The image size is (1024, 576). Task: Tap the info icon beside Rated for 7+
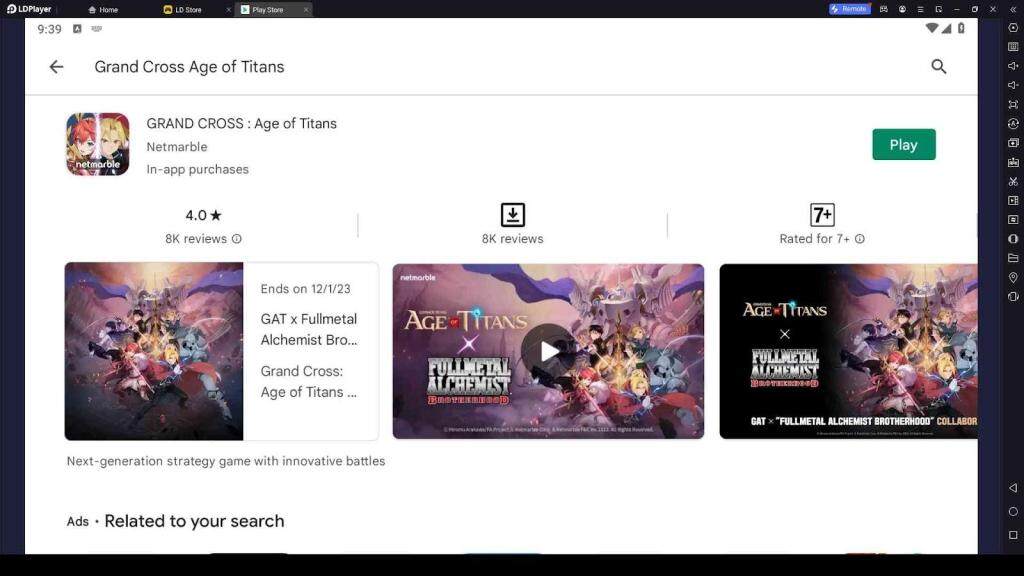tap(860, 239)
